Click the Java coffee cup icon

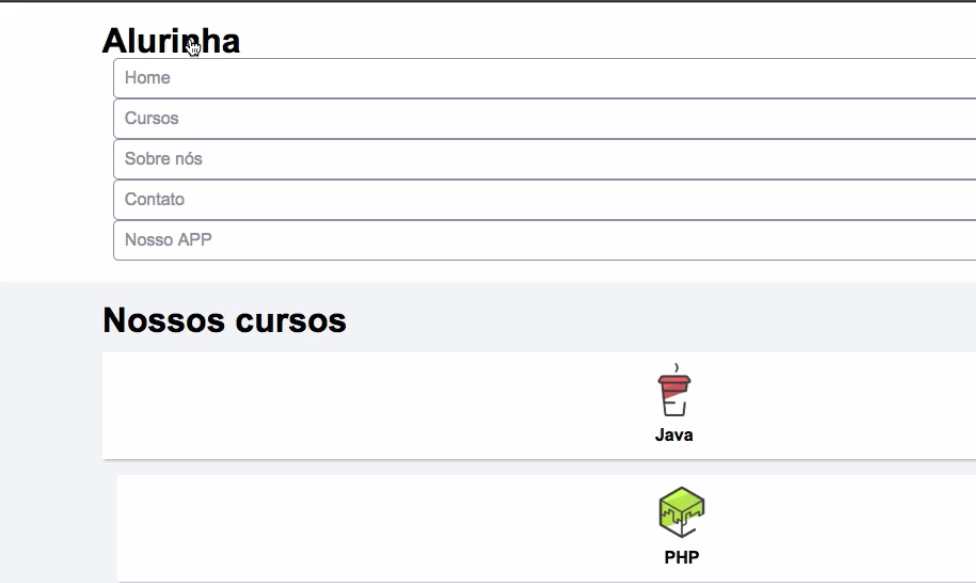click(673, 394)
